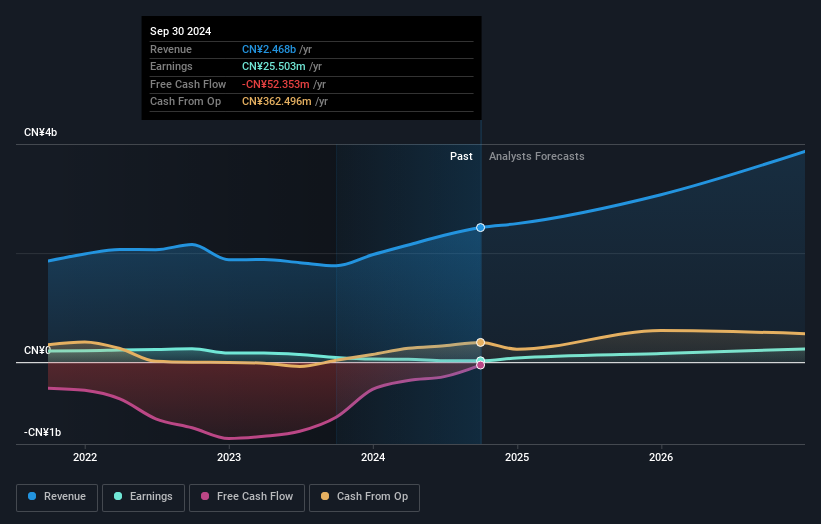Screen dimensions: 821x524
Task: Click the 2025 x-axis label
Action: tap(517, 457)
